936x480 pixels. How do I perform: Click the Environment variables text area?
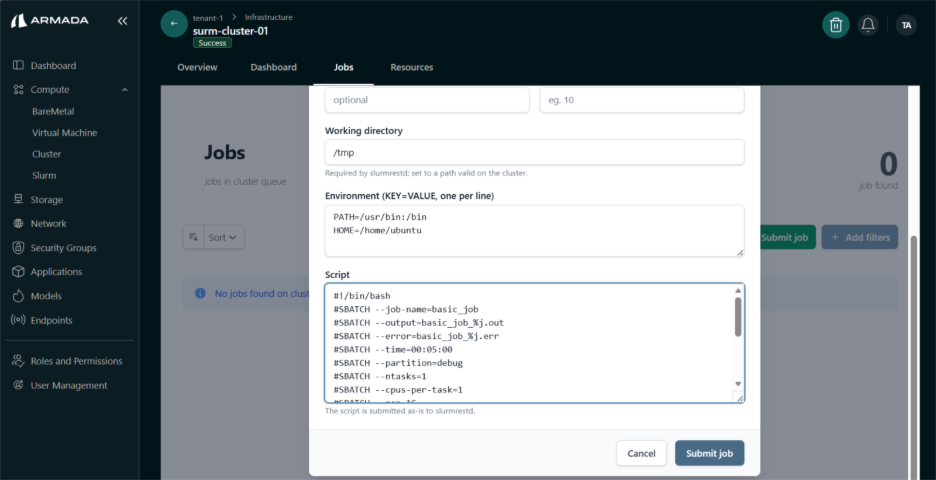click(534, 230)
